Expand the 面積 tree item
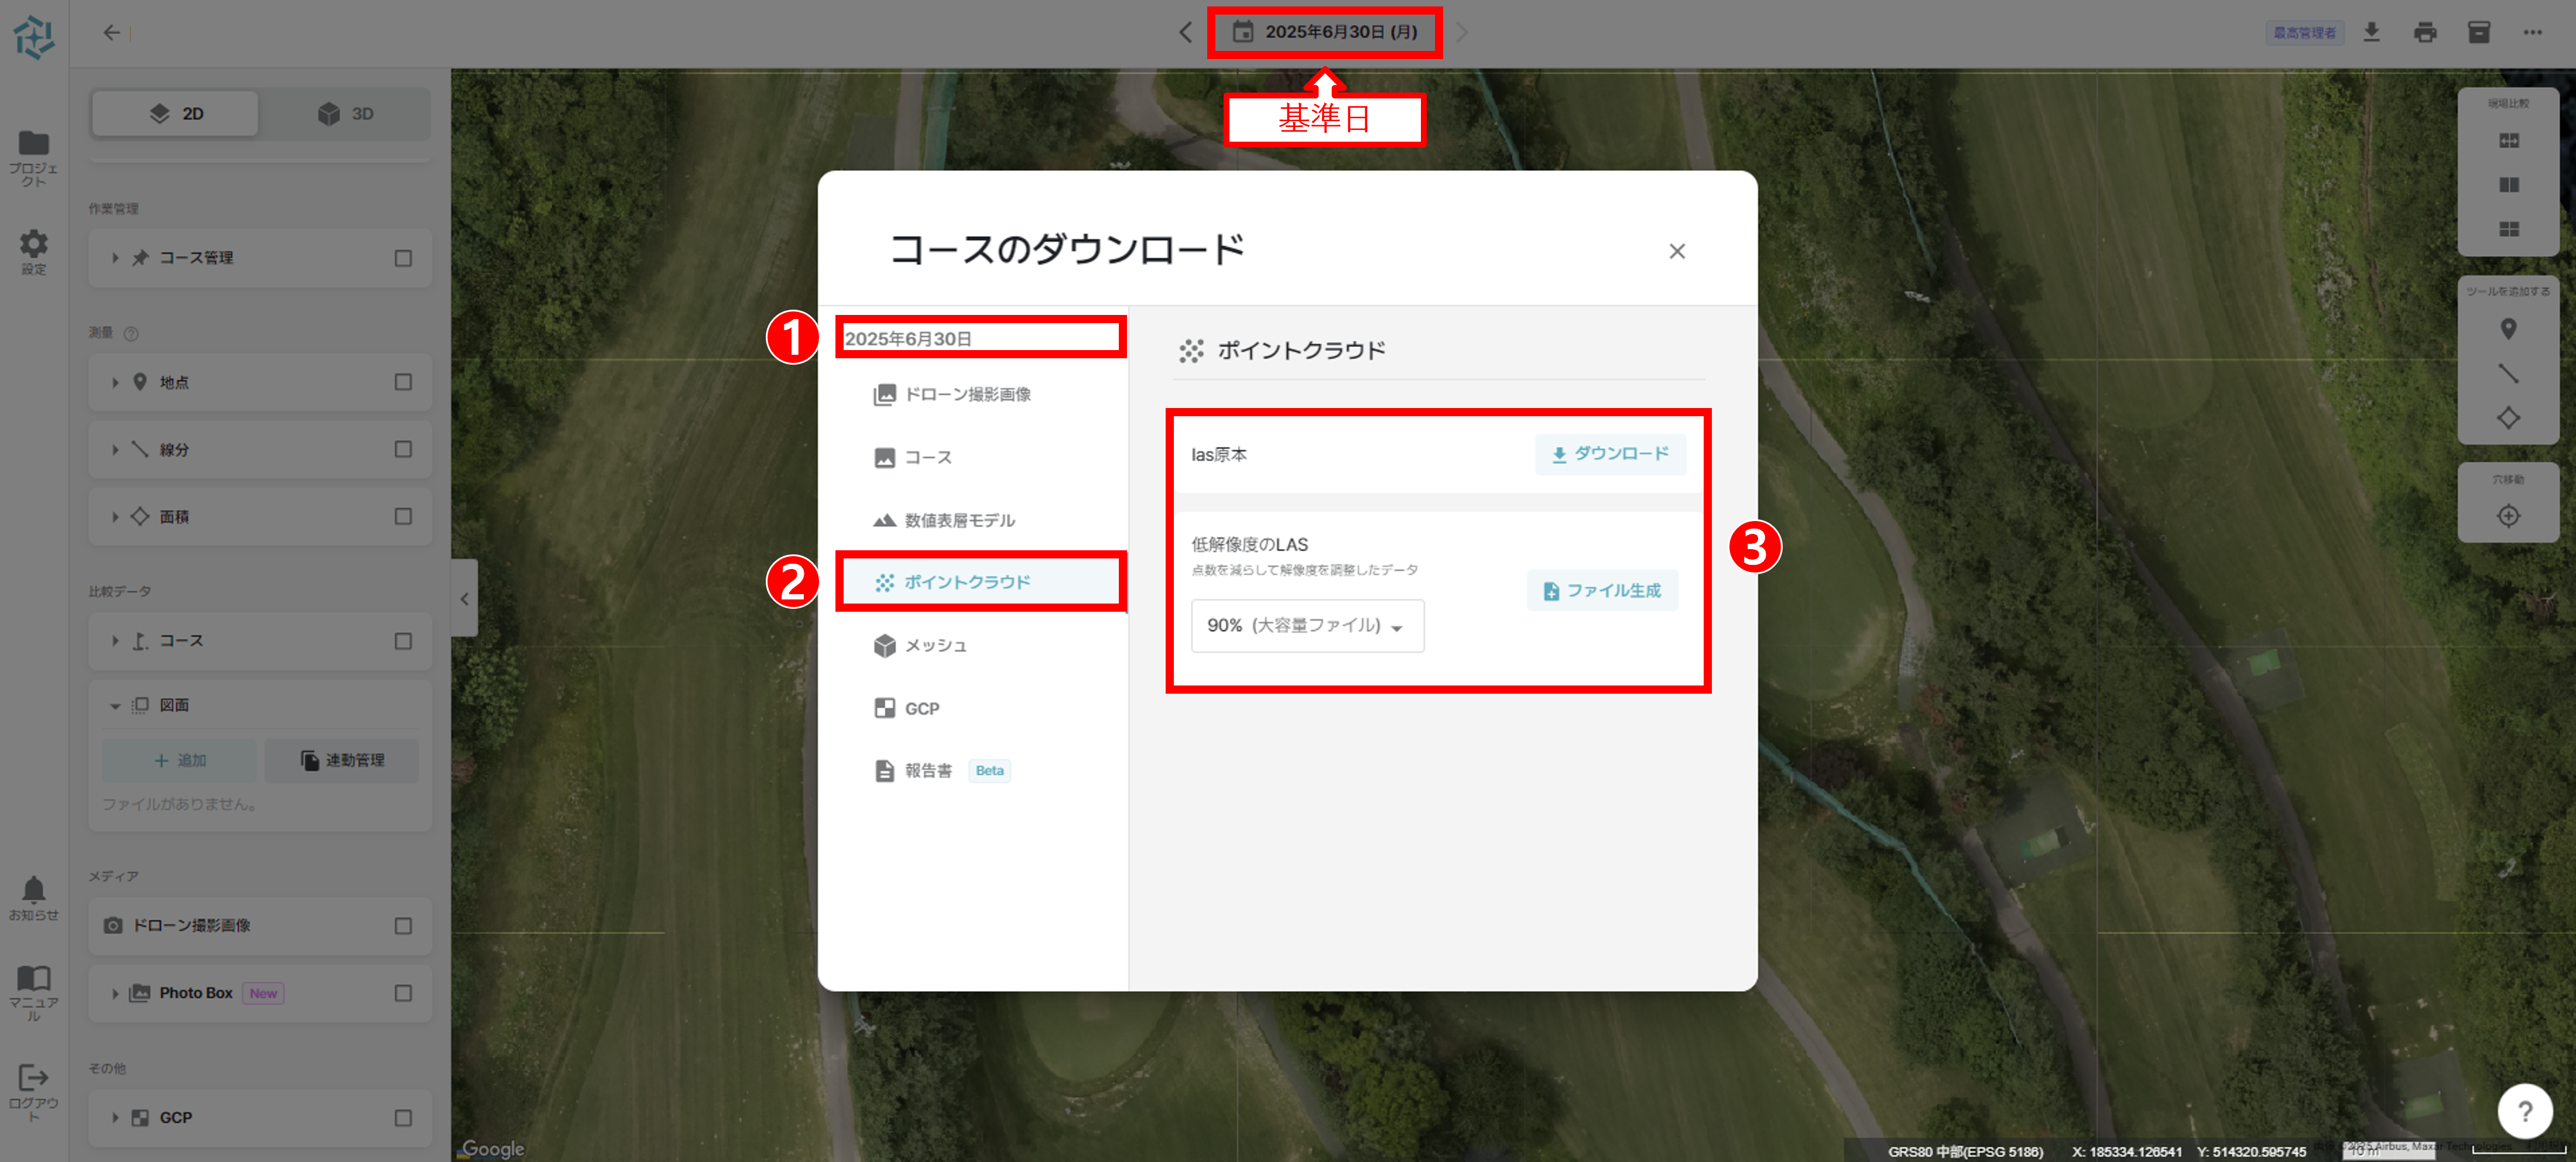 pyautogui.click(x=115, y=517)
